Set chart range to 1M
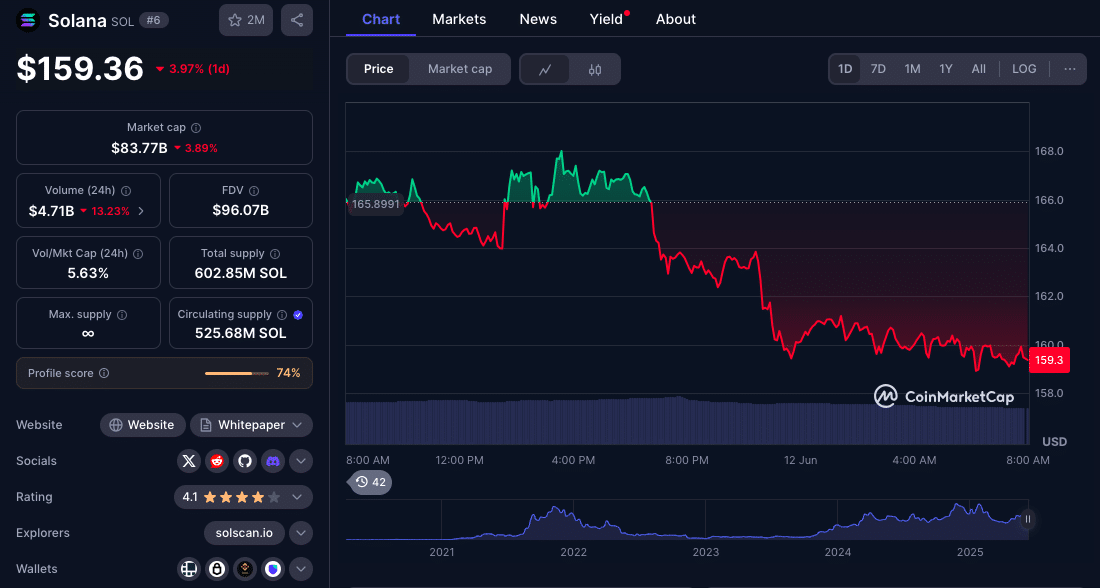 pos(912,69)
